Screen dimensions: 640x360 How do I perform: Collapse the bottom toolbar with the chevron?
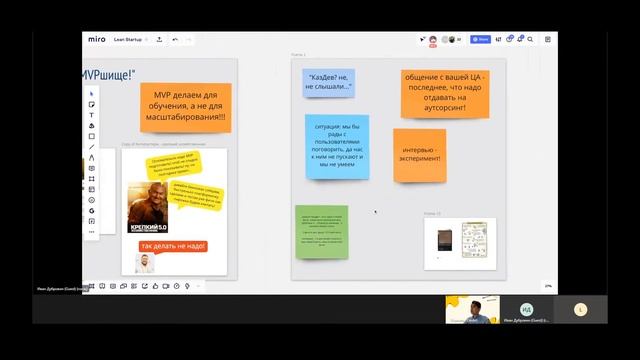(198, 286)
